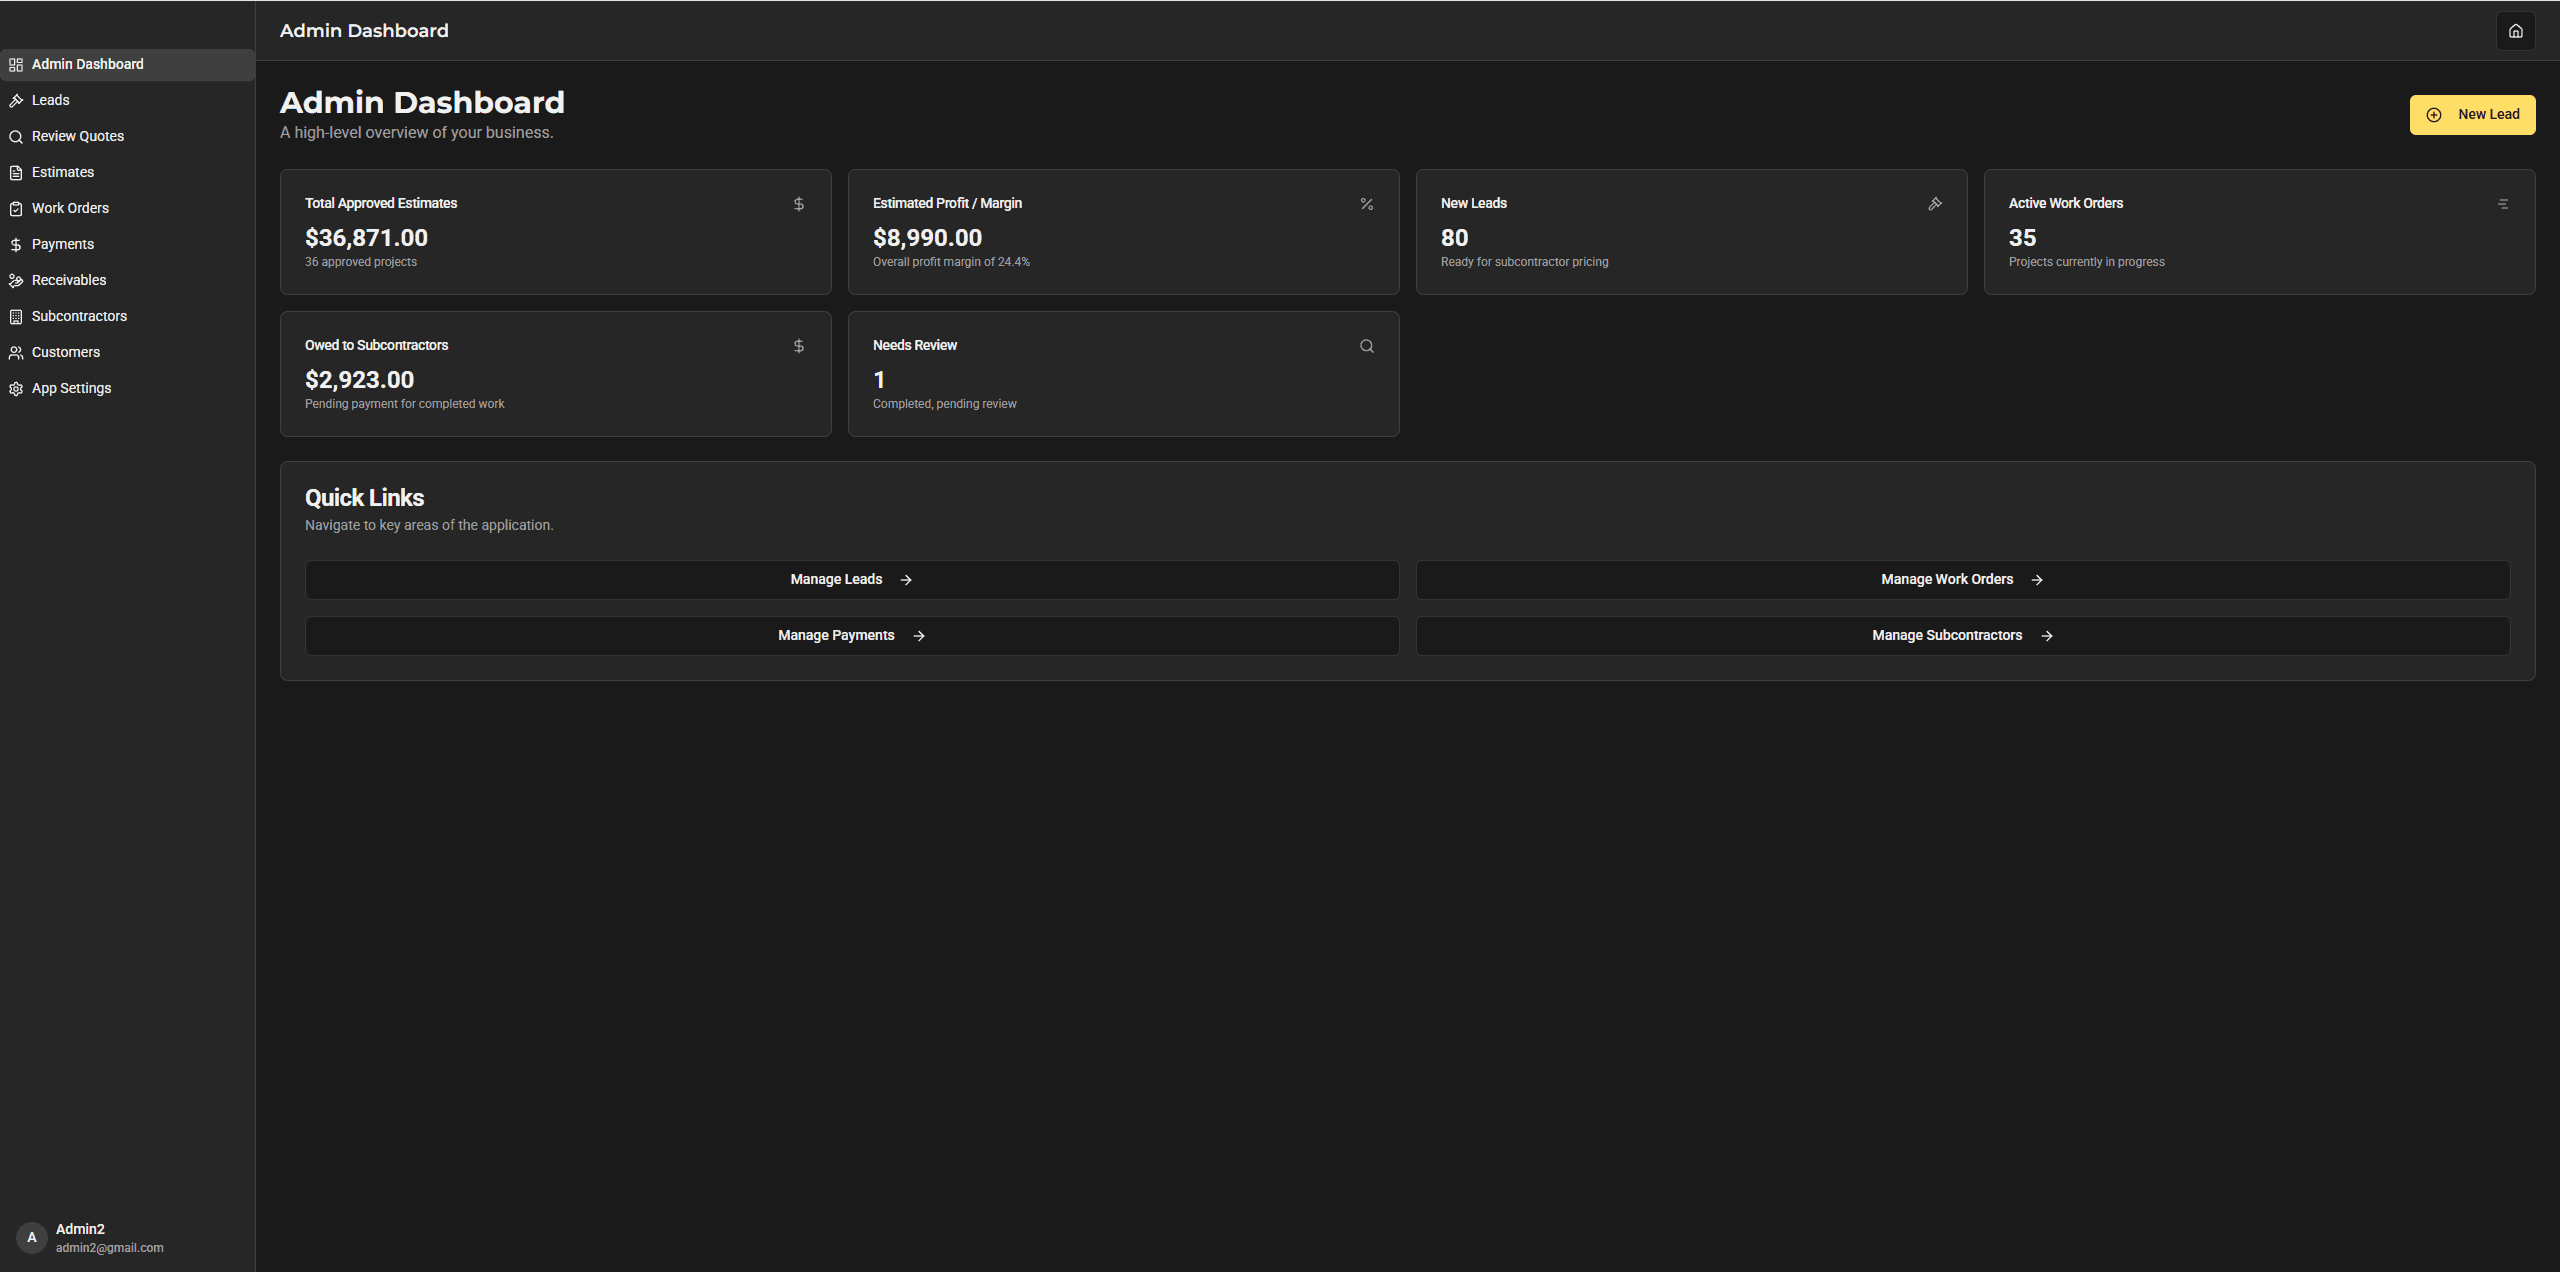
Task: Open Estimates from the sidebar
Action: (127, 172)
